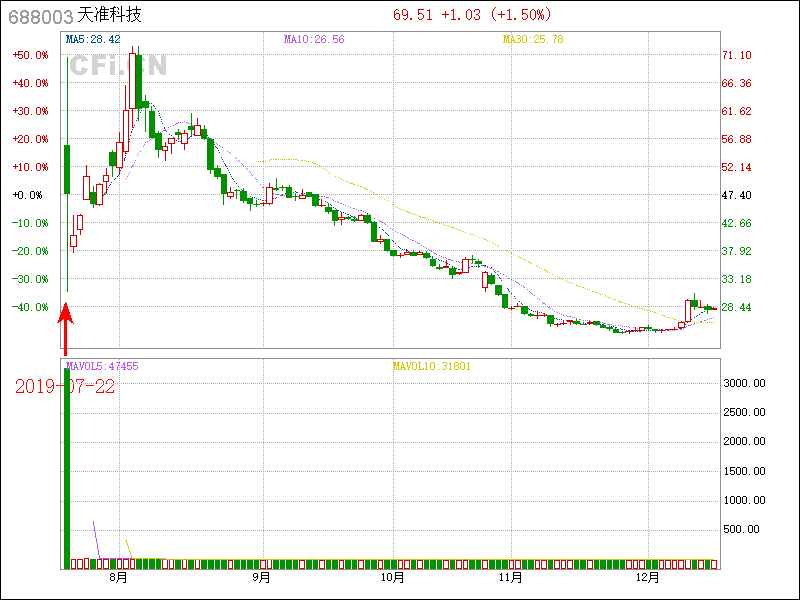Select the 9月 marker on the time axis
The height and width of the screenshot is (600, 800).
[x=261, y=577]
